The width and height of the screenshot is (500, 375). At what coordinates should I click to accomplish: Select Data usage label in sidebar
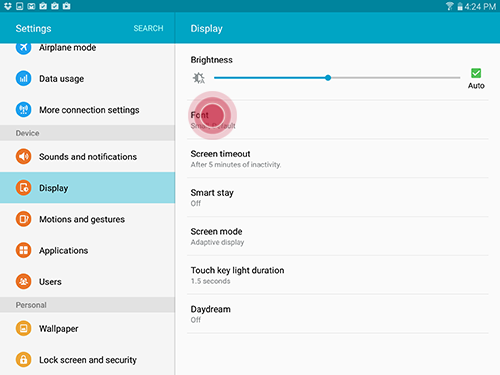pos(61,79)
